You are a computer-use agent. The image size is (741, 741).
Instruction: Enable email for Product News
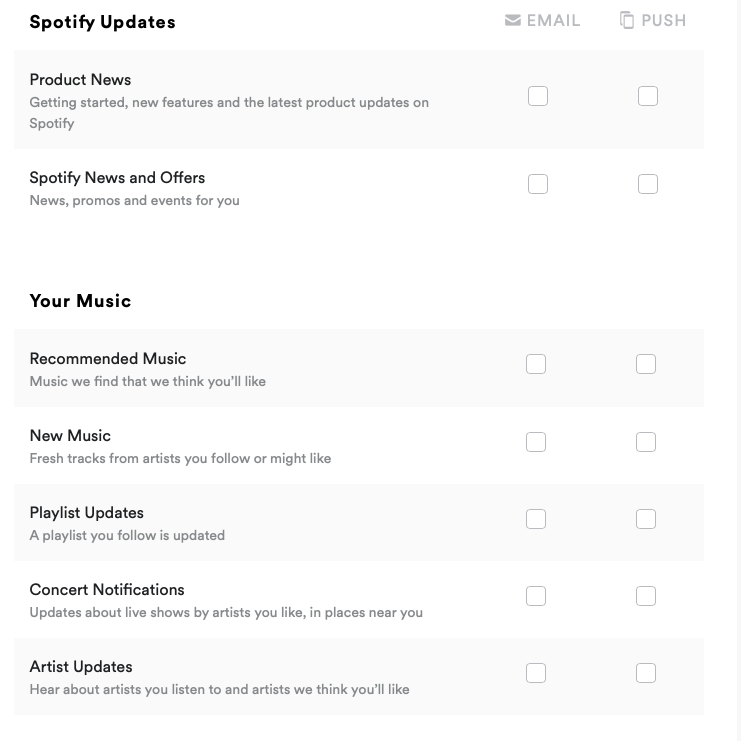click(538, 96)
